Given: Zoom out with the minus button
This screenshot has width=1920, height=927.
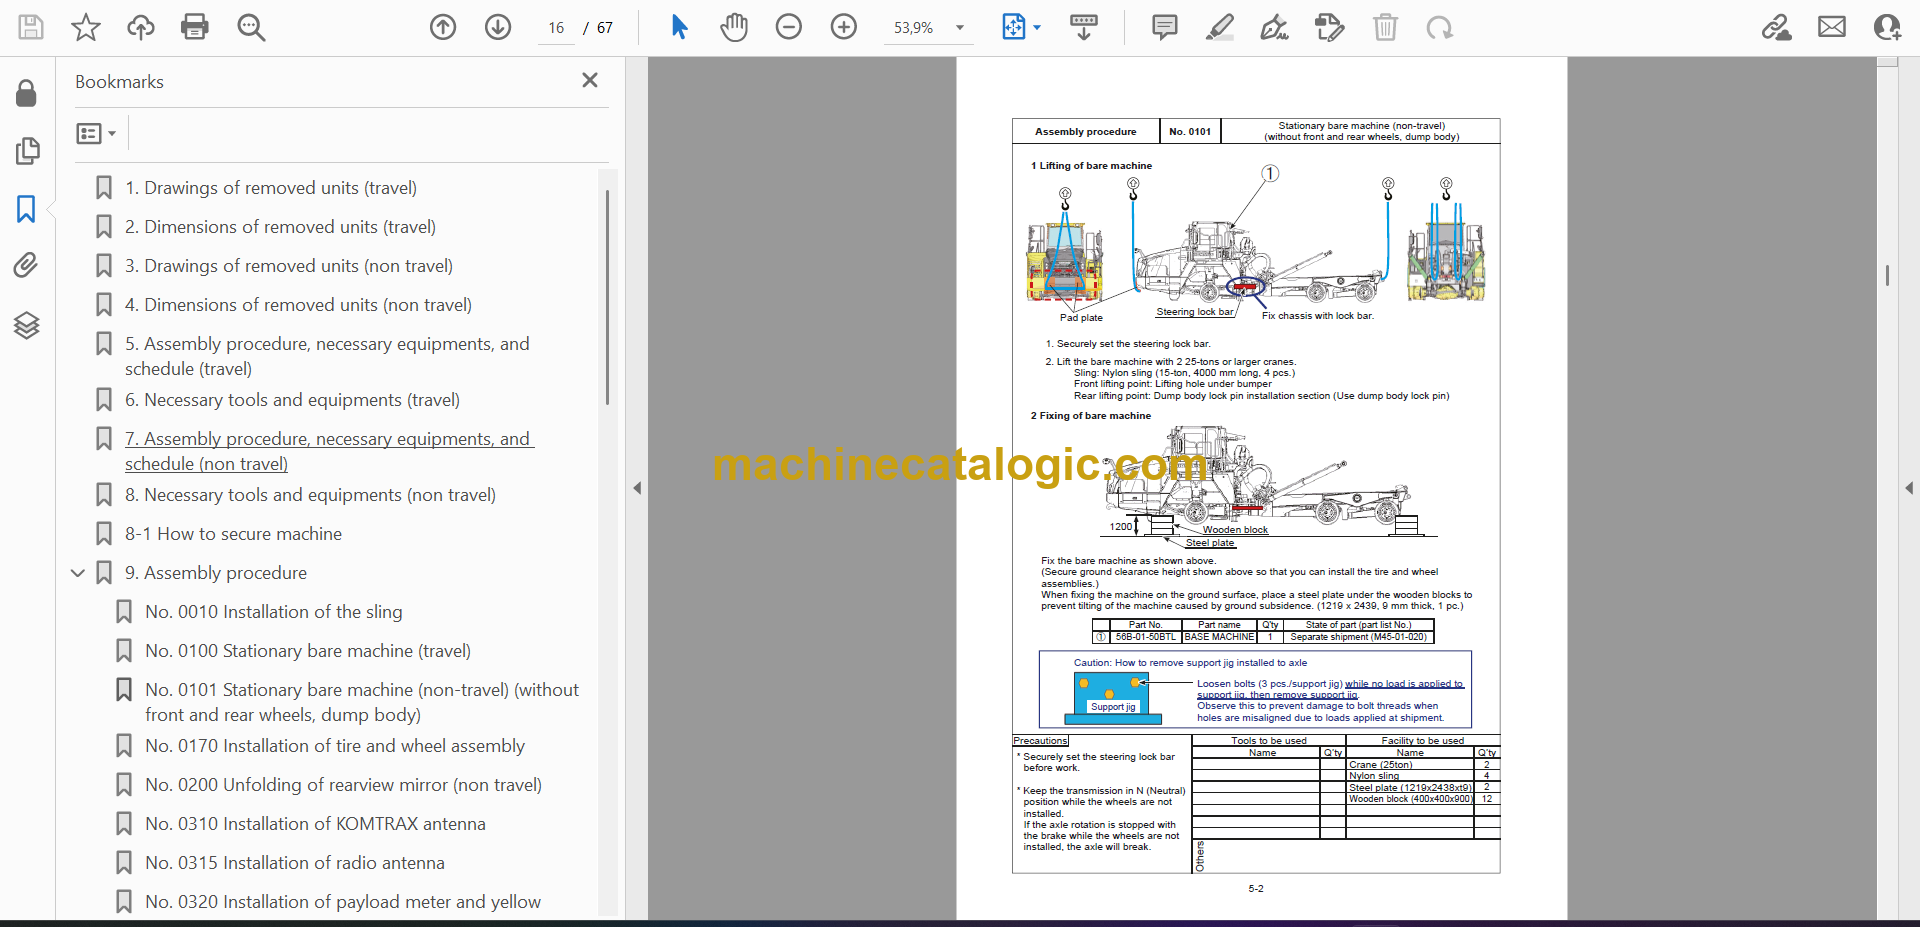Looking at the screenshot, I should [789, 27].
